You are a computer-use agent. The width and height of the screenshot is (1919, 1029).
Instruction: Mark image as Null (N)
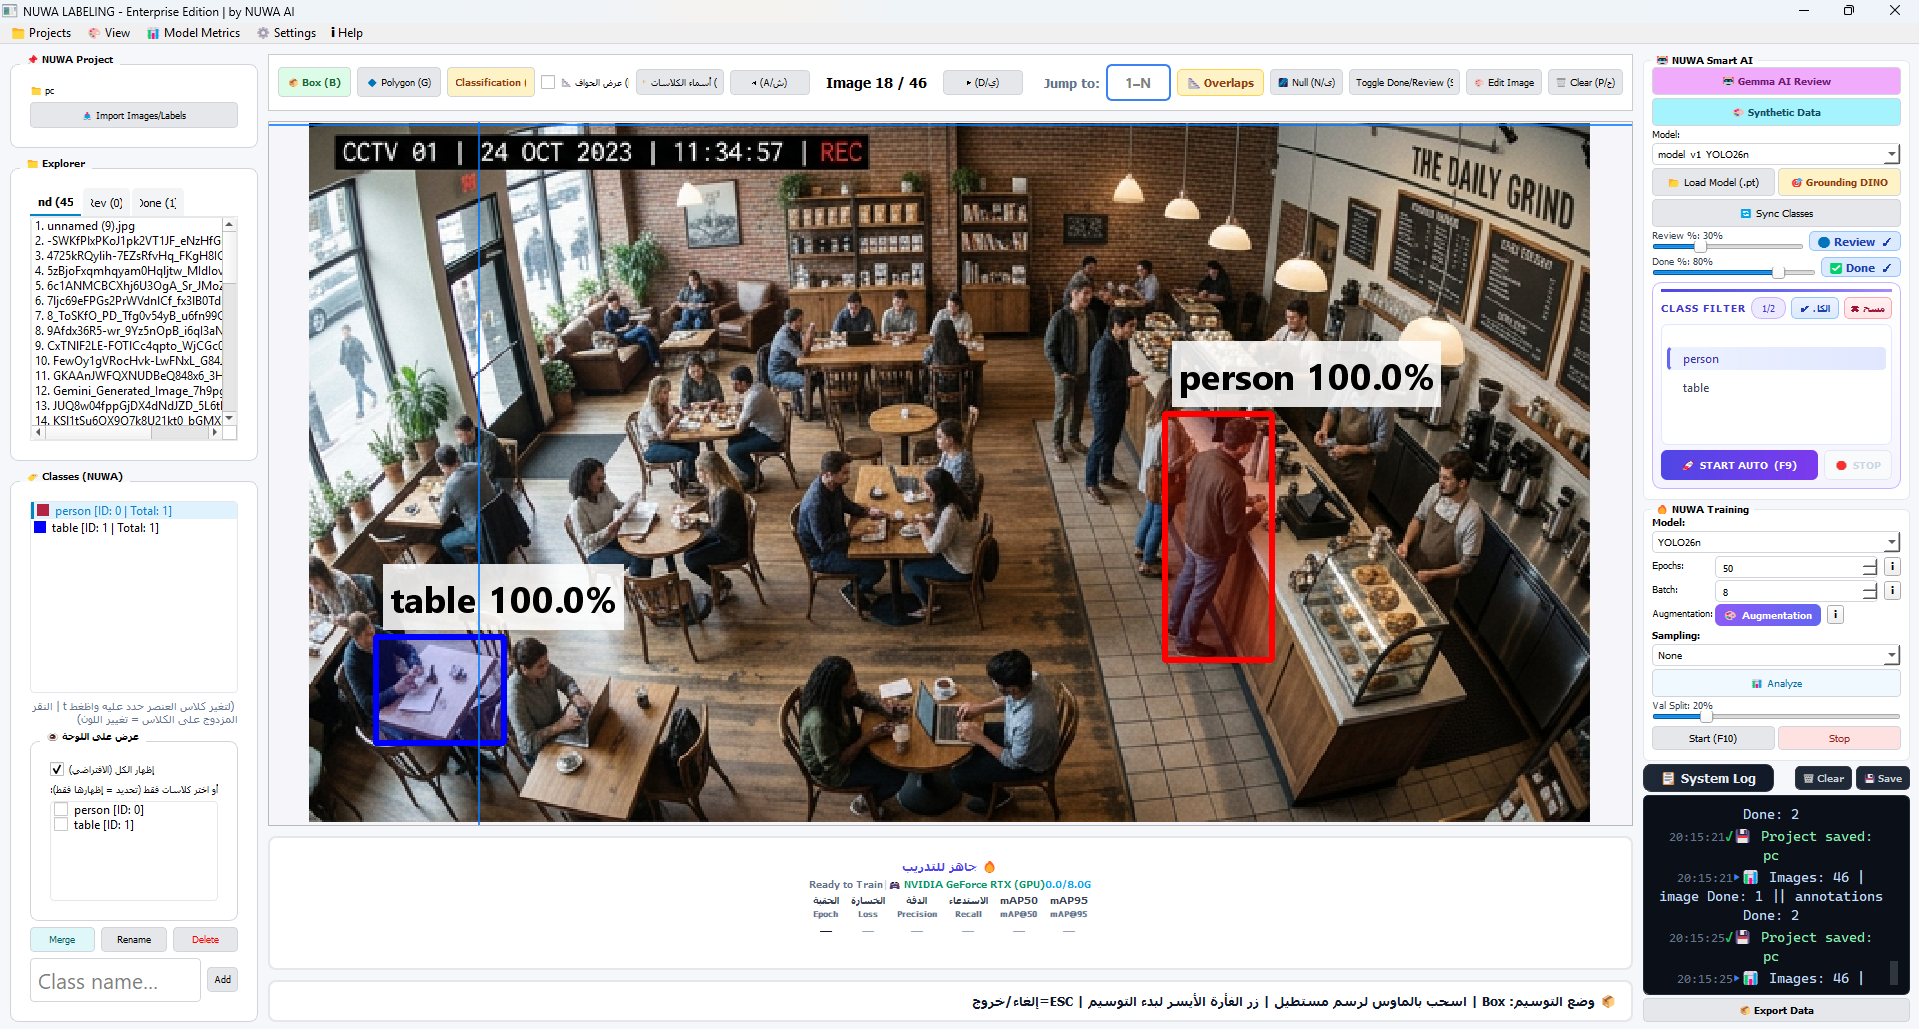pos(1306,83)
